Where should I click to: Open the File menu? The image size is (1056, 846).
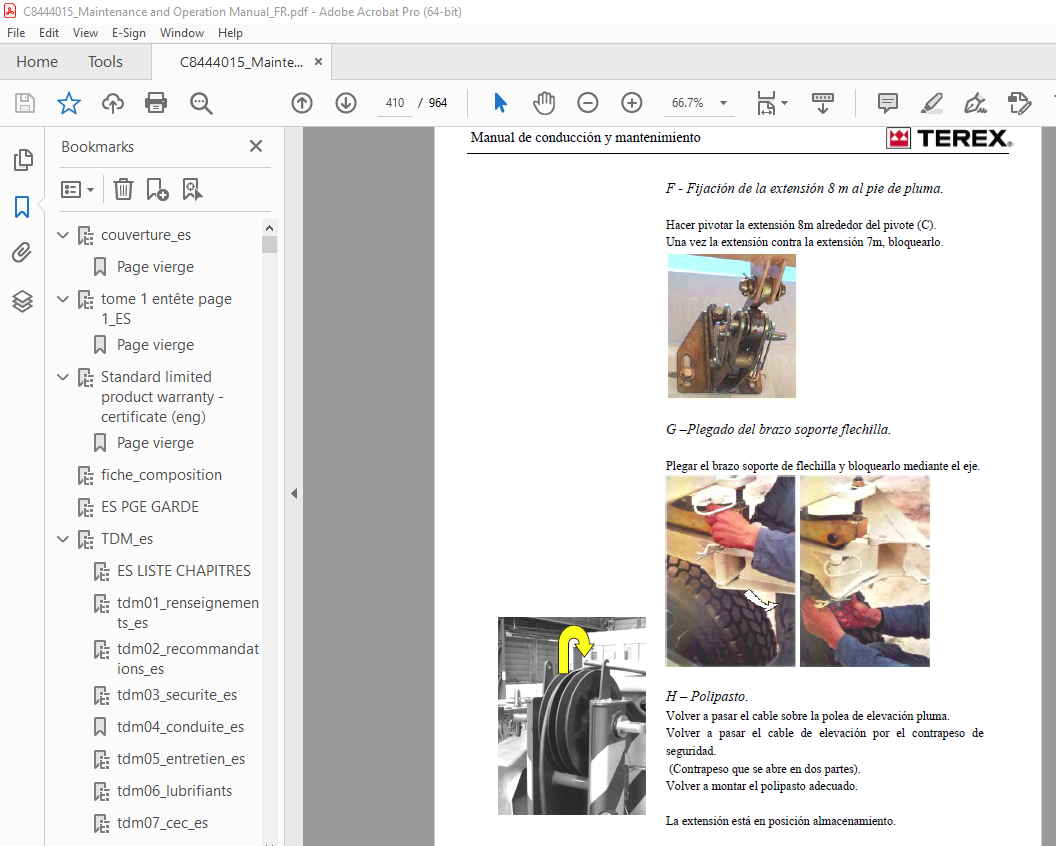coord(15,33)
